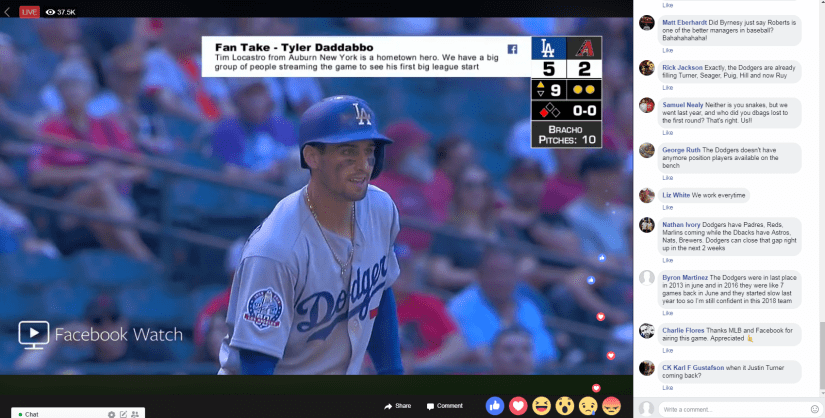React with the Wow face

(565, 406)
